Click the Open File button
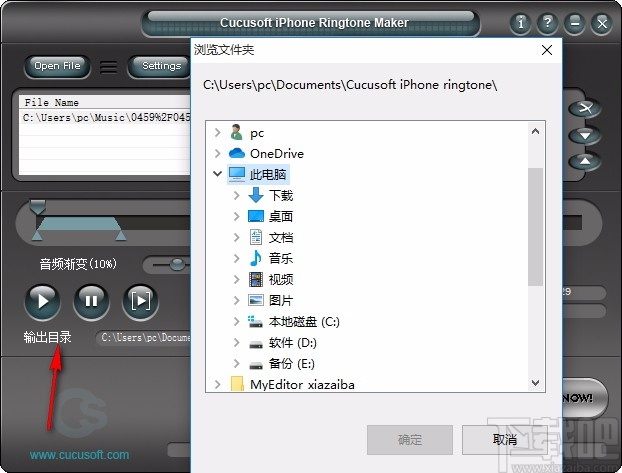The image size is (622, 473). (57, 66)
